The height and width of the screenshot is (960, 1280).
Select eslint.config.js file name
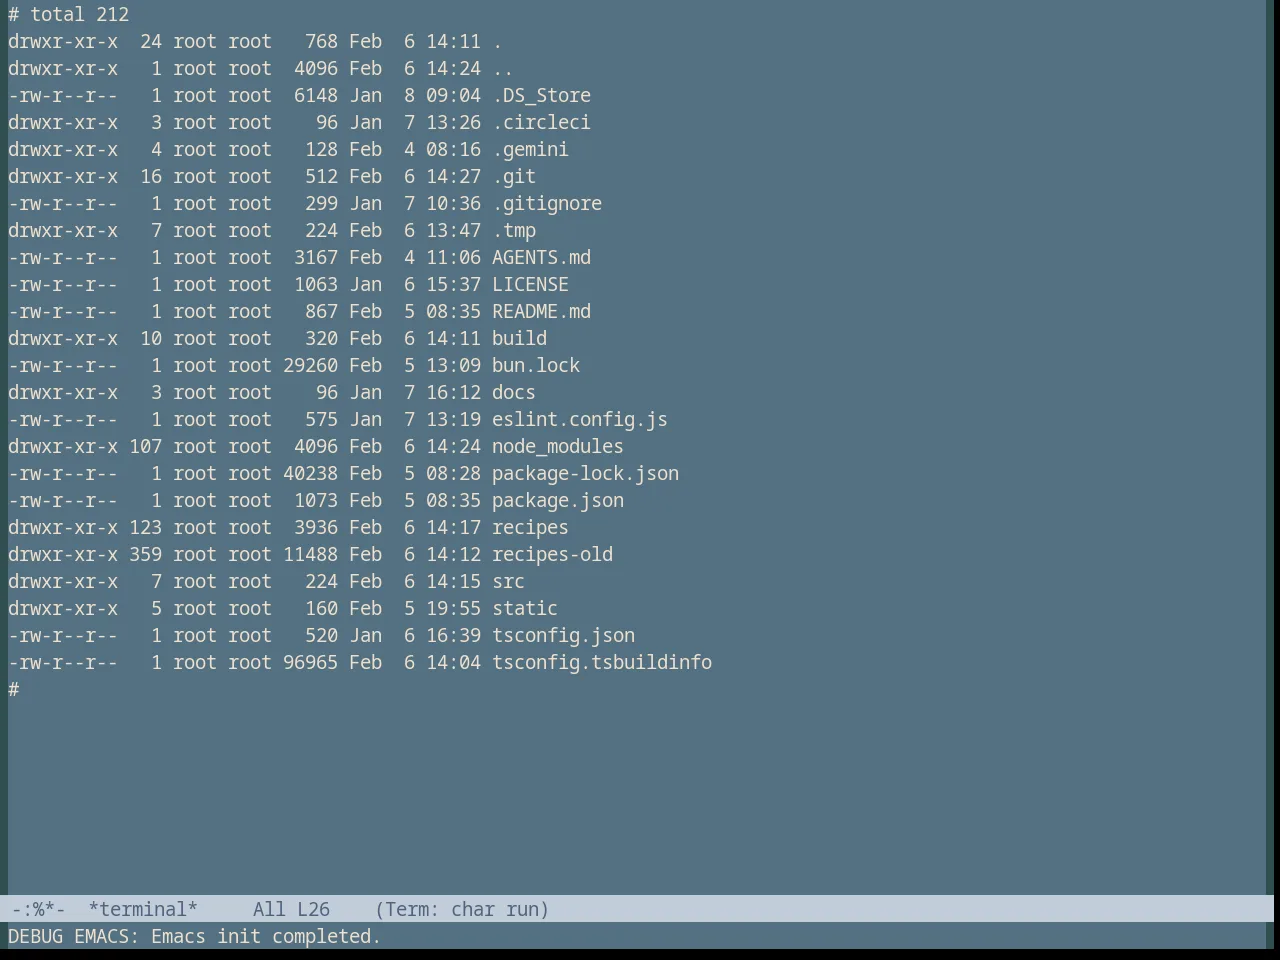[580, 420]
